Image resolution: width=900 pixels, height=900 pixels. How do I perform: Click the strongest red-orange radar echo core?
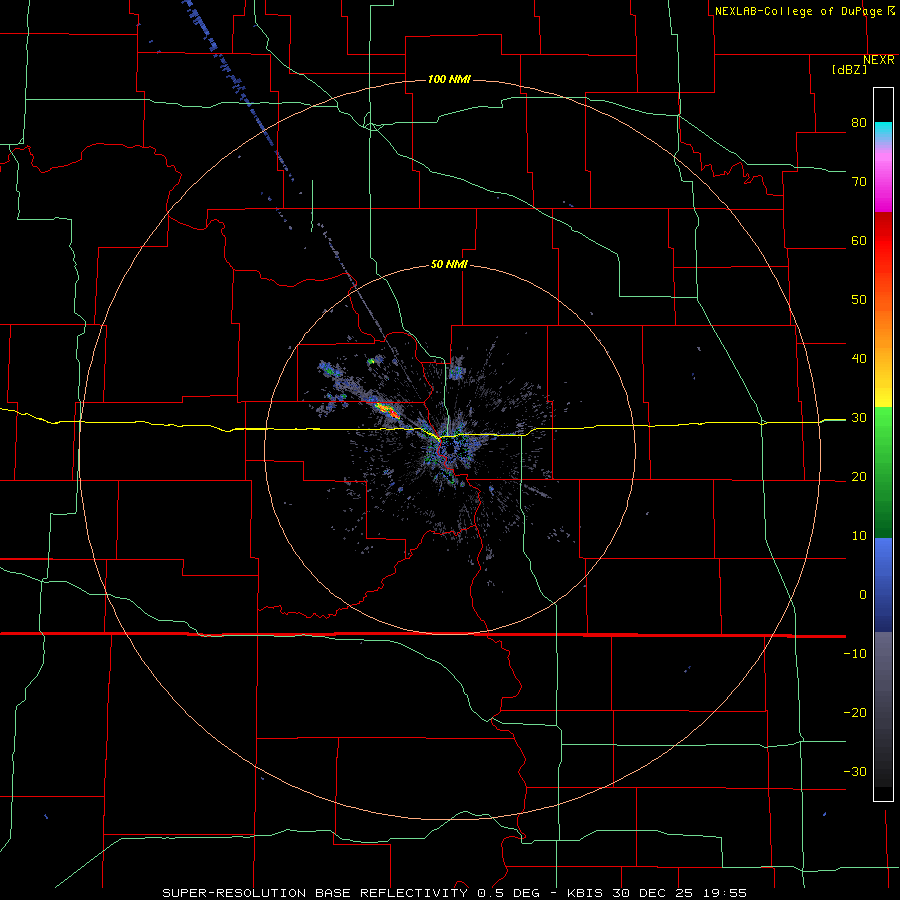[389, 411]
